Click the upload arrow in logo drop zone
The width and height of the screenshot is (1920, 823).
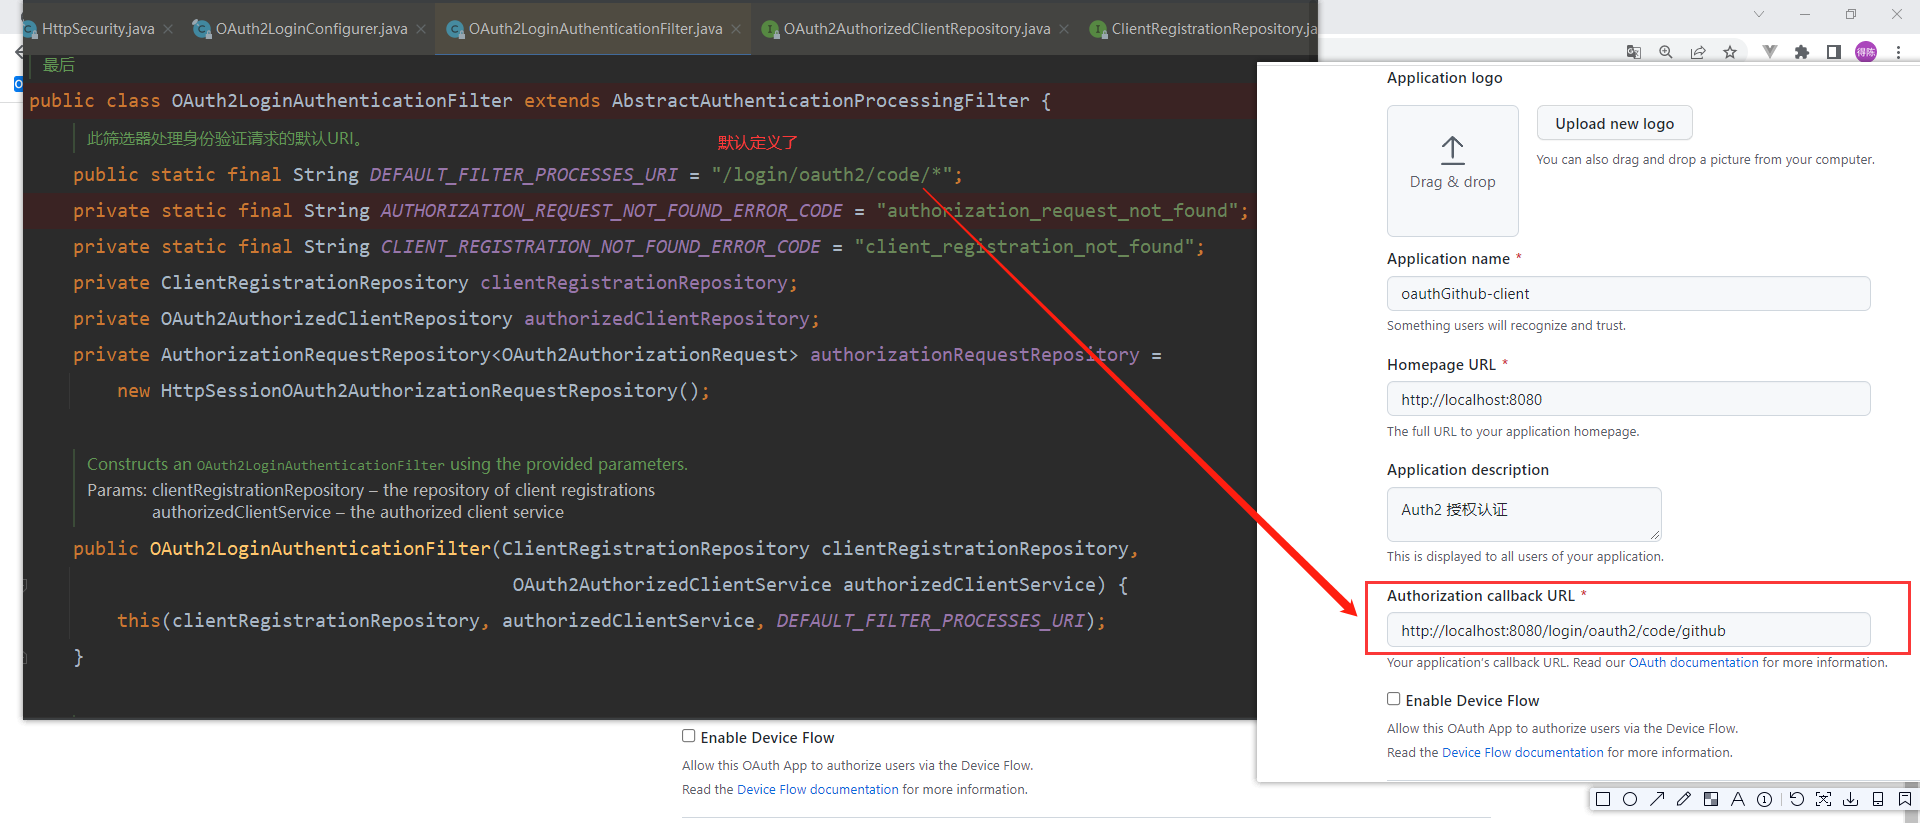pos(1453,151)
